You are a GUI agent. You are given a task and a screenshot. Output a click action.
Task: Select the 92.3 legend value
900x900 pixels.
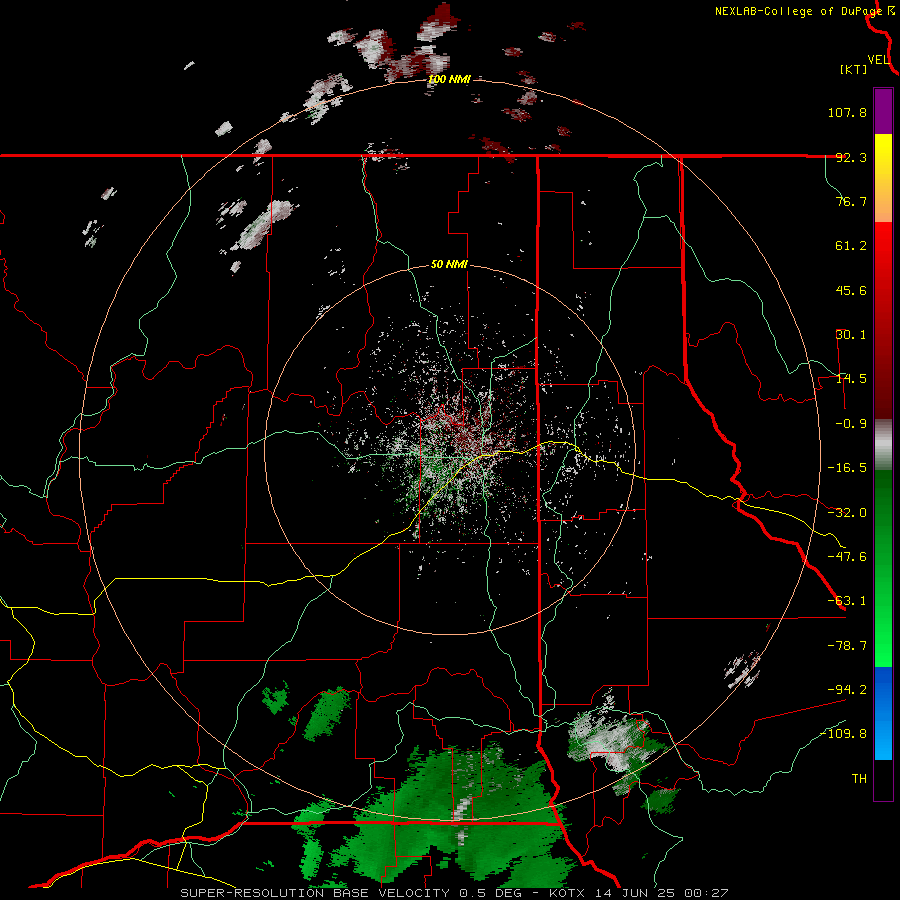pyautogui.click(x=851, y=157)
